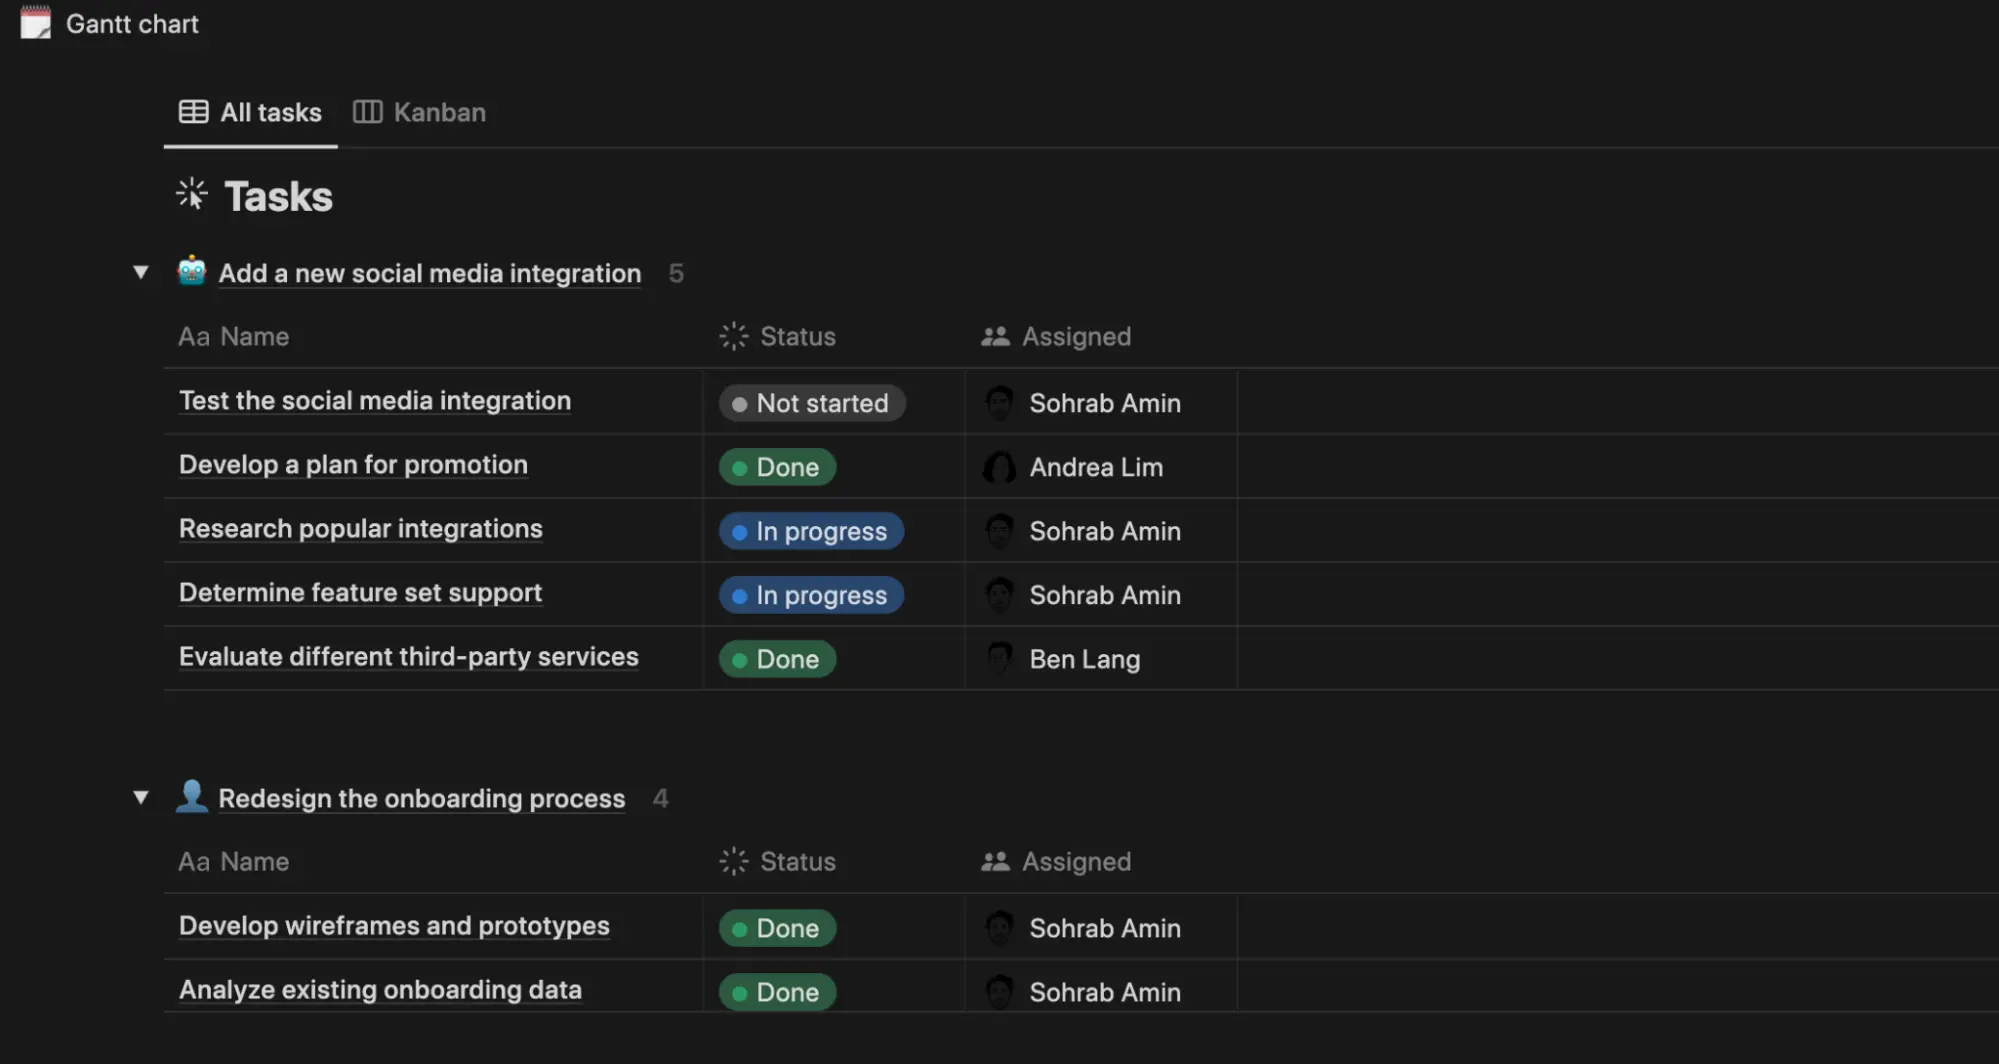Click the spinner icon beside the Tasks heading
1999x1064 pixels.
coord(190,194)
